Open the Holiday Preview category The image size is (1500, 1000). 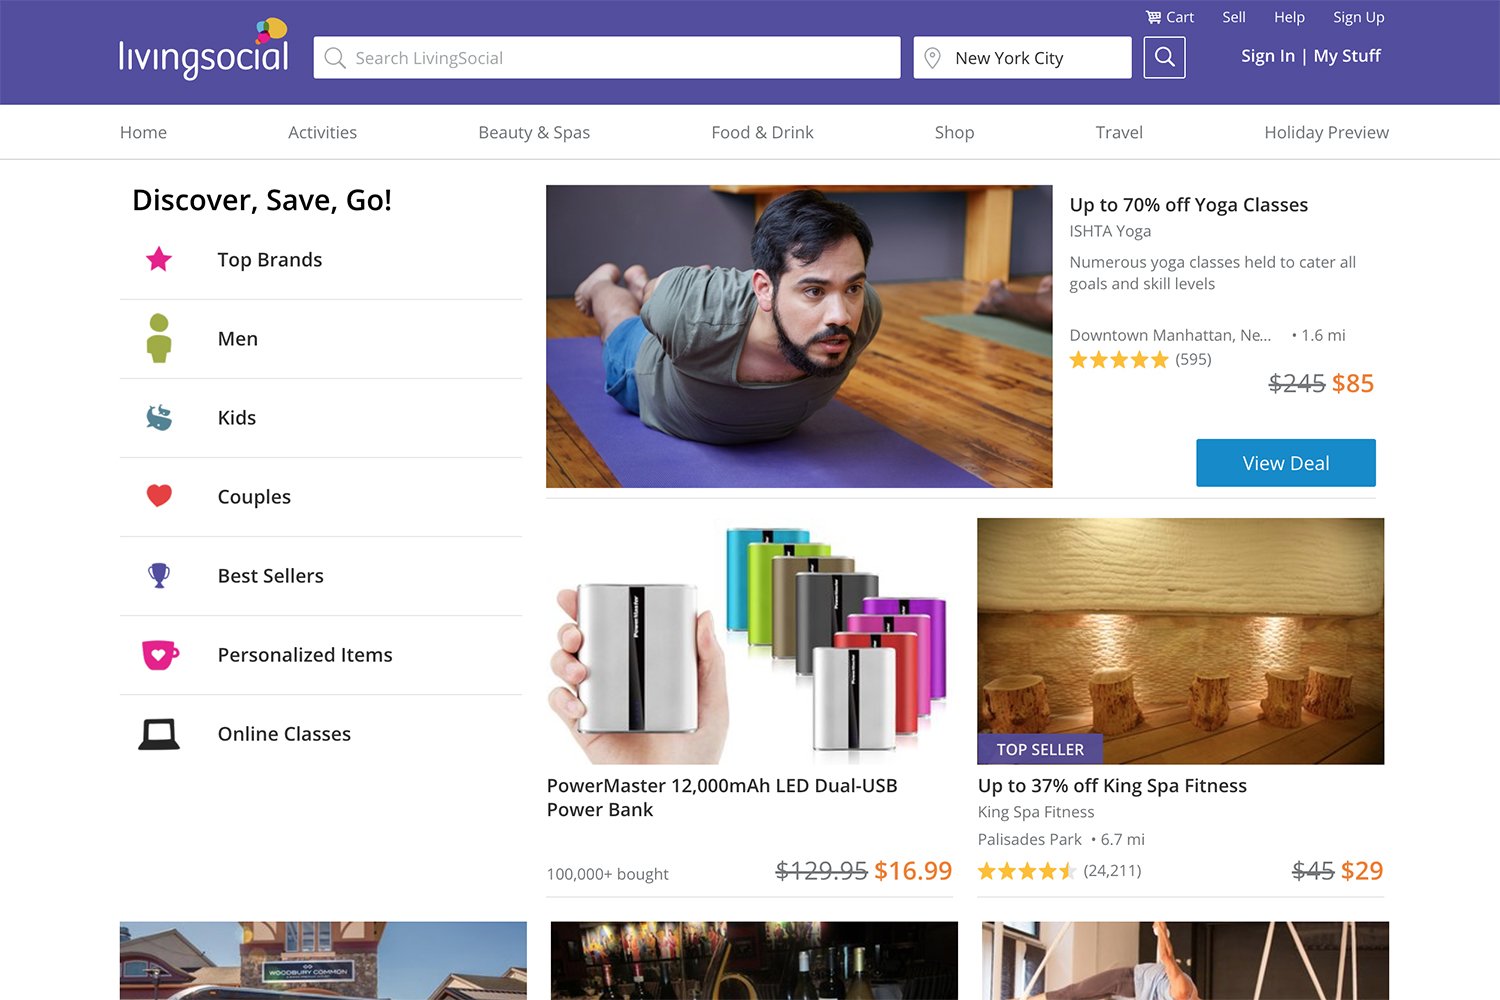[x=1326, y=132]
